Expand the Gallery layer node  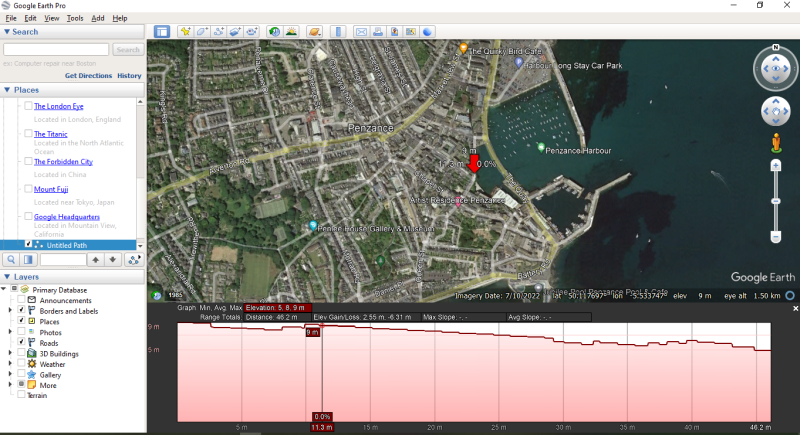[x=10, y=374]
